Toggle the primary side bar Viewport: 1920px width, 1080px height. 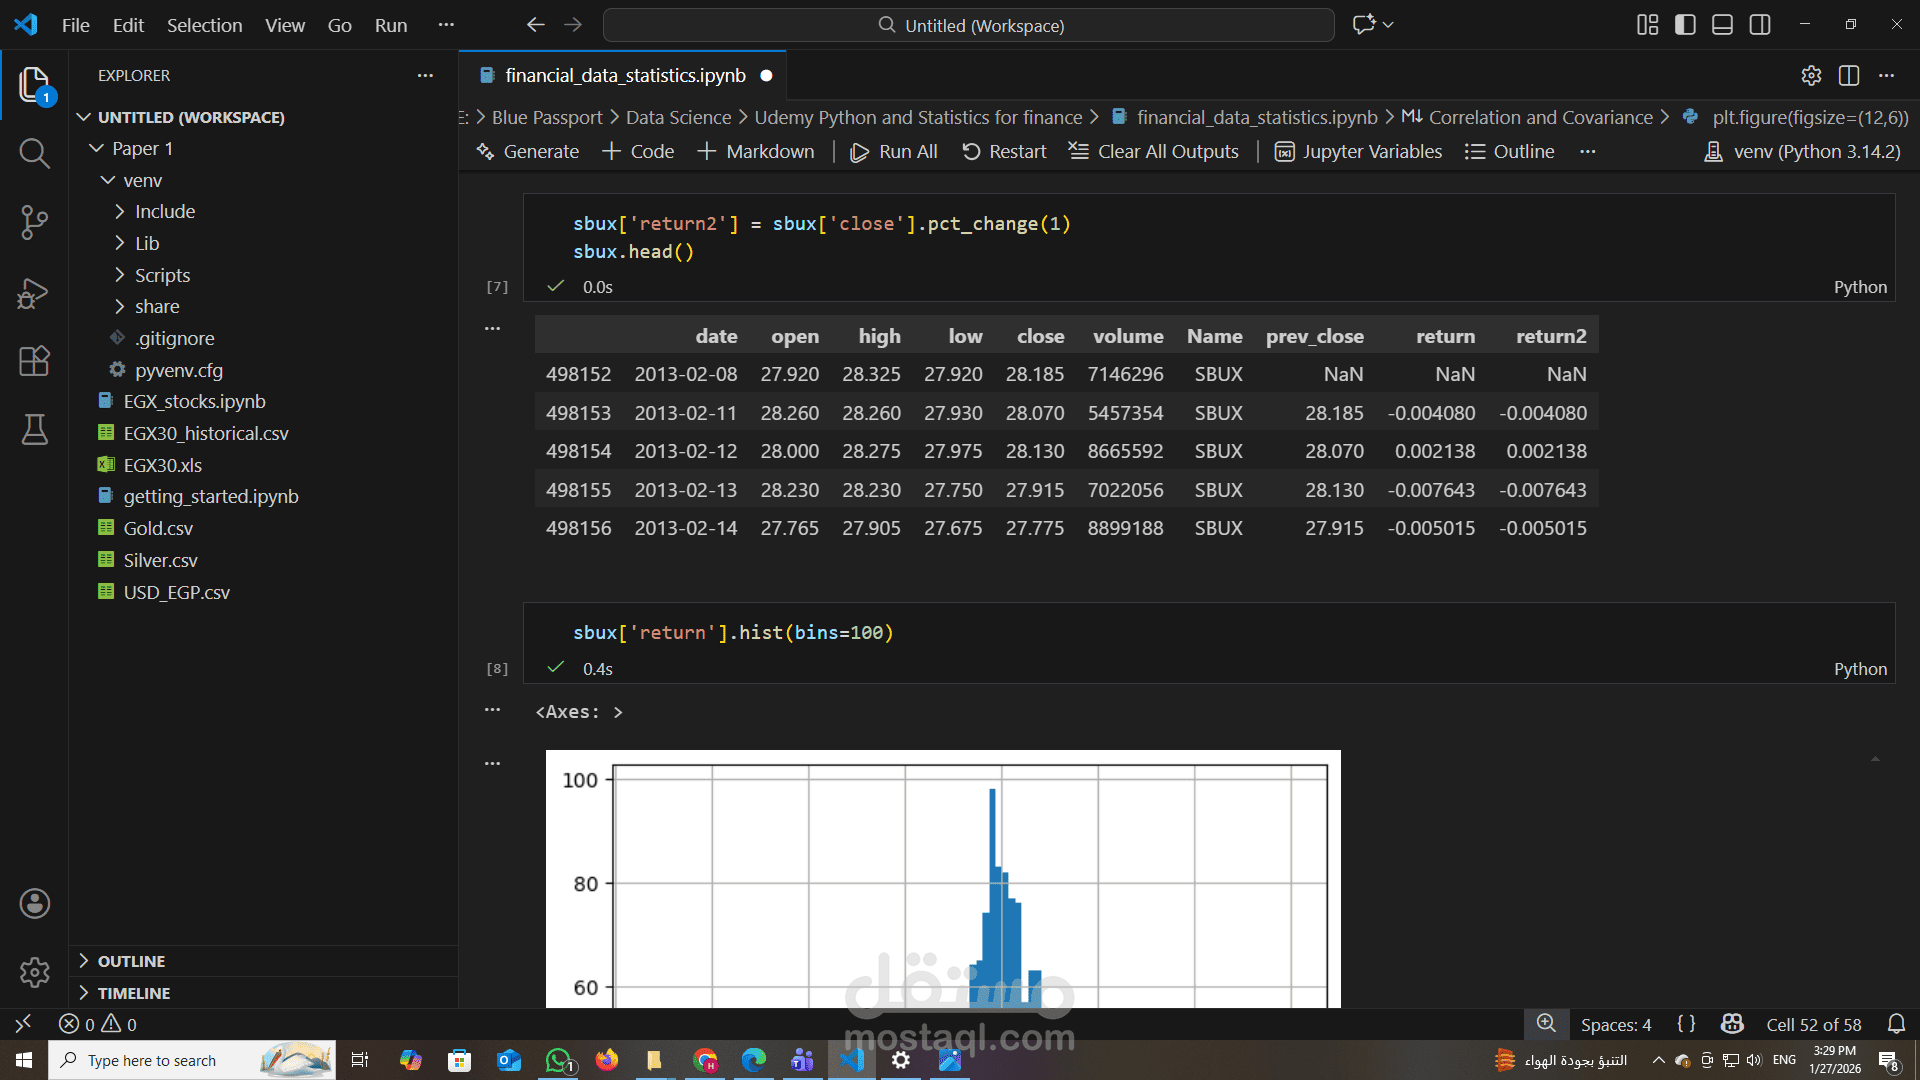pyautogui.click(x=1685, y=25)
